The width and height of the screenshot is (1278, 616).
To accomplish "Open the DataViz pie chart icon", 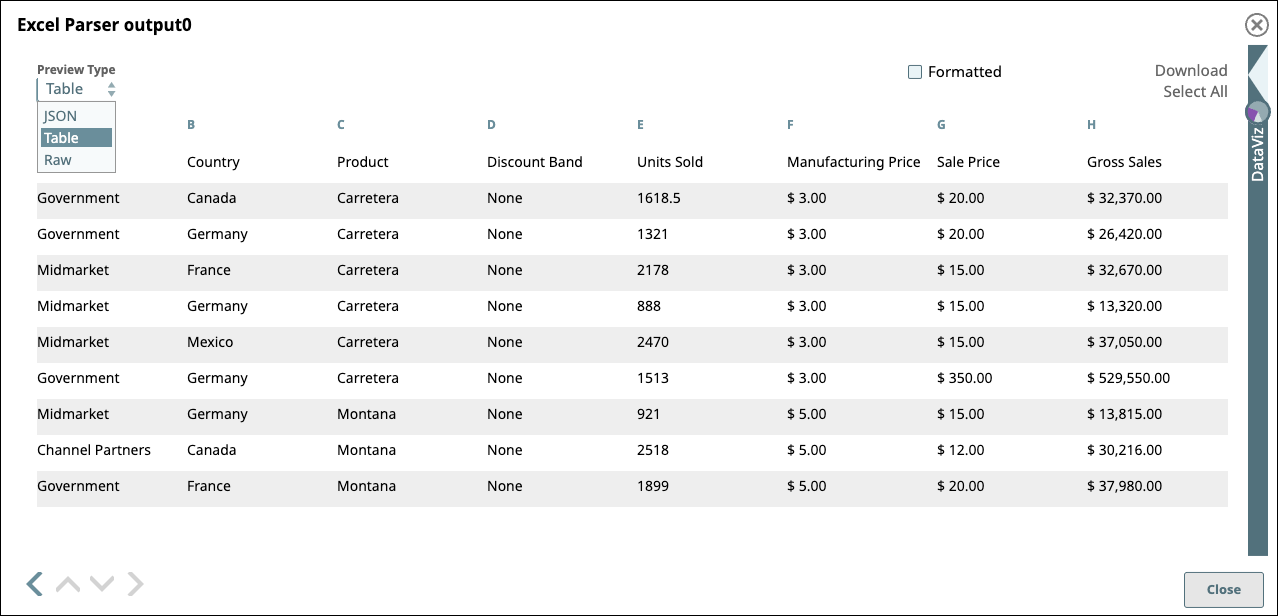I will tap(1257, 112).
